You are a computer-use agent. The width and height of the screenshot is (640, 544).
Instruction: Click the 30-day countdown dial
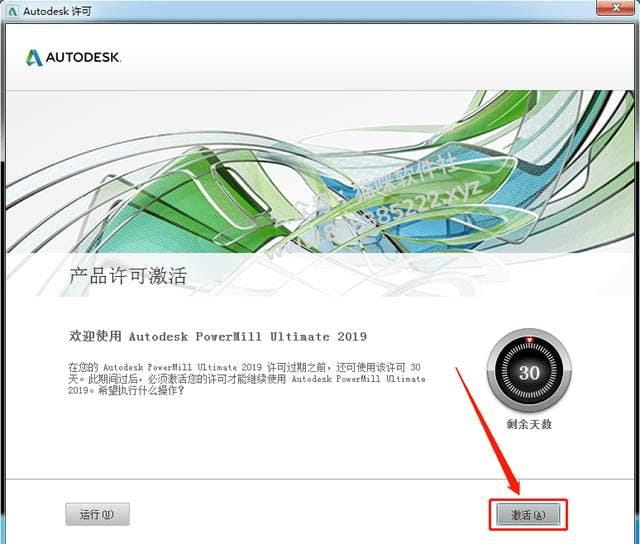(529, 371)
